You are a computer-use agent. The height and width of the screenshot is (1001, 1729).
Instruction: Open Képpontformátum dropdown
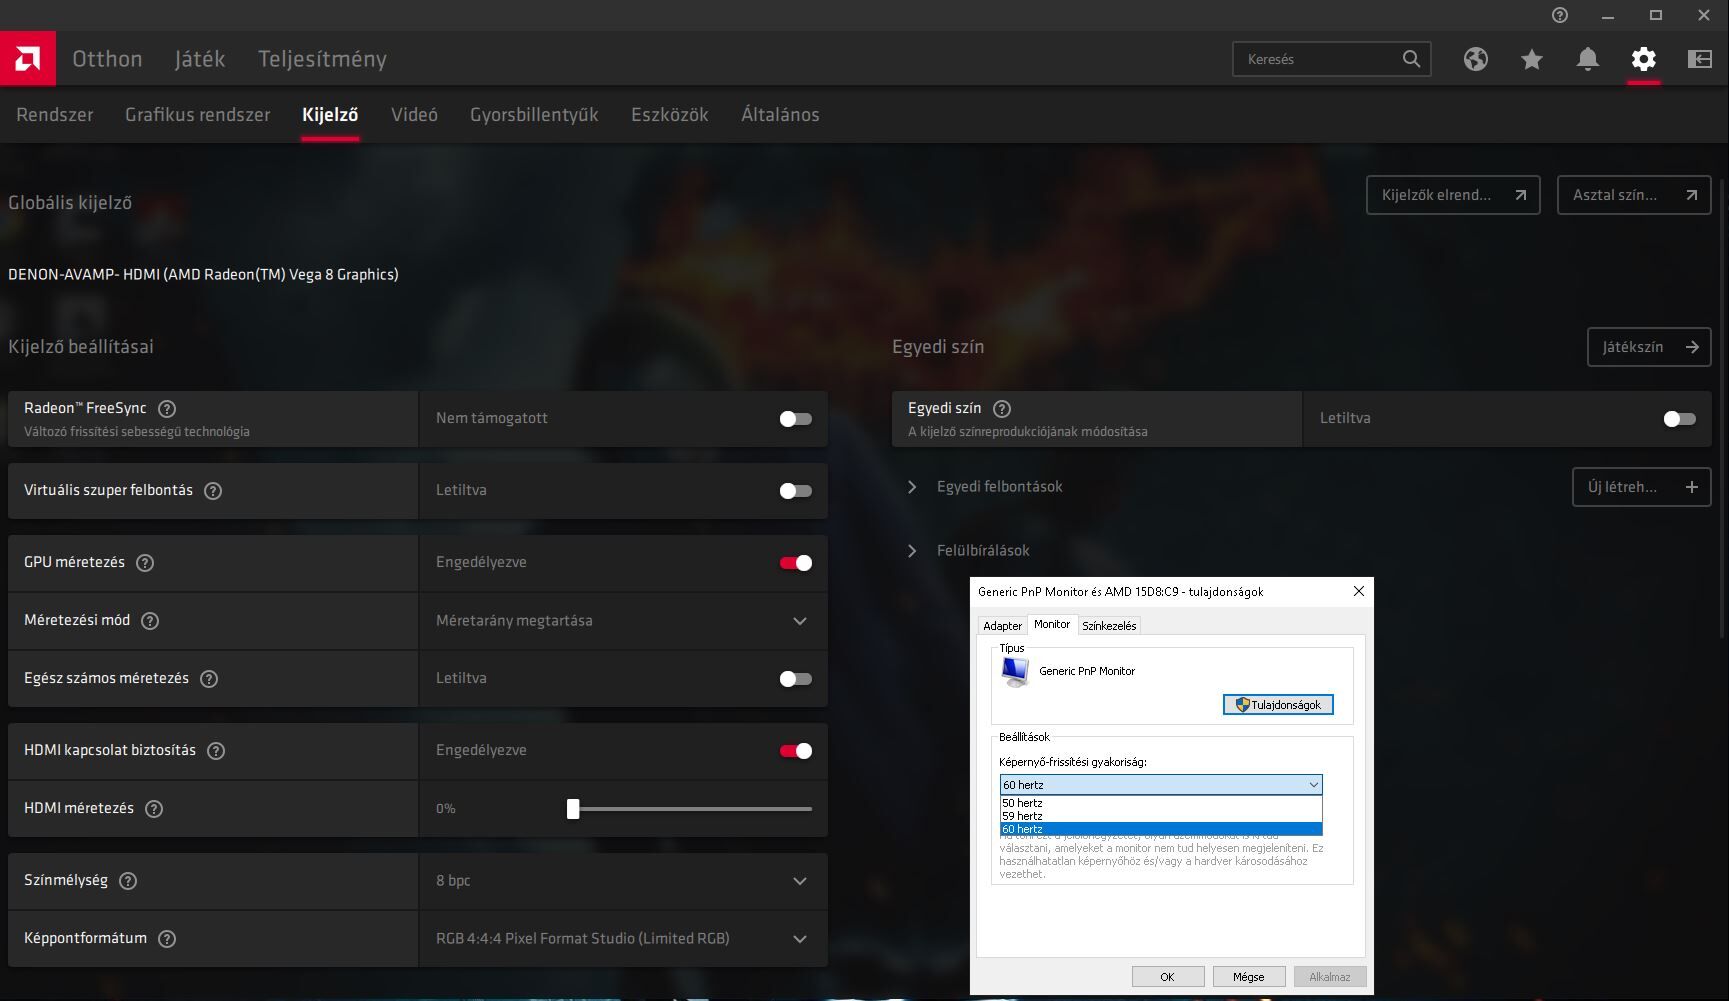click(x=623, y=939)
